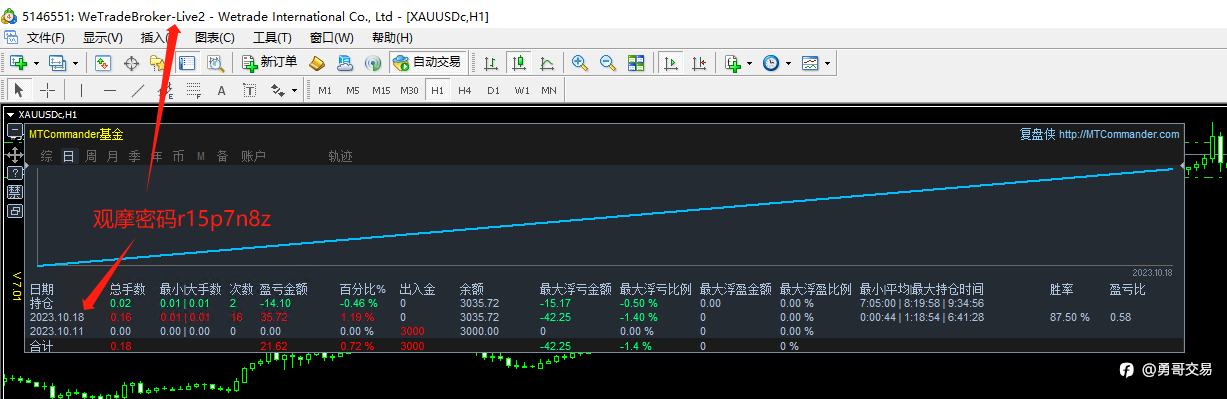This screenshot has height=399, width=1227.
Task: Toggle the Navigator star-folder icon
Action: click(158, 62)
